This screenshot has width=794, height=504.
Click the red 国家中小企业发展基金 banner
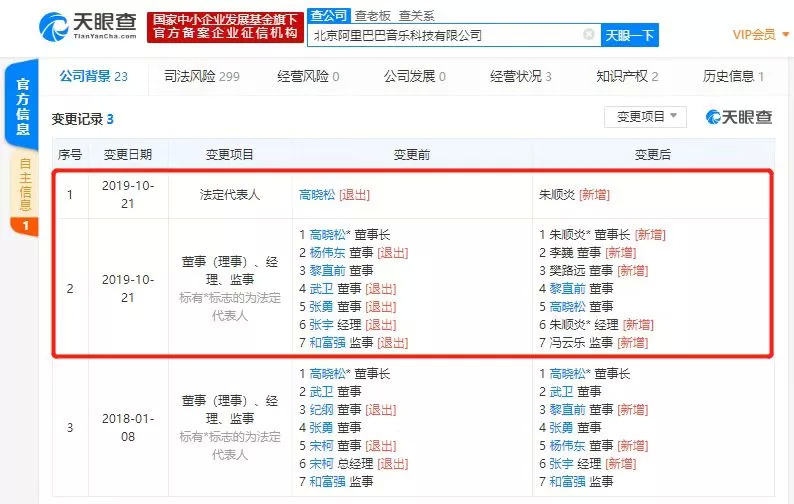click(225, 27)
